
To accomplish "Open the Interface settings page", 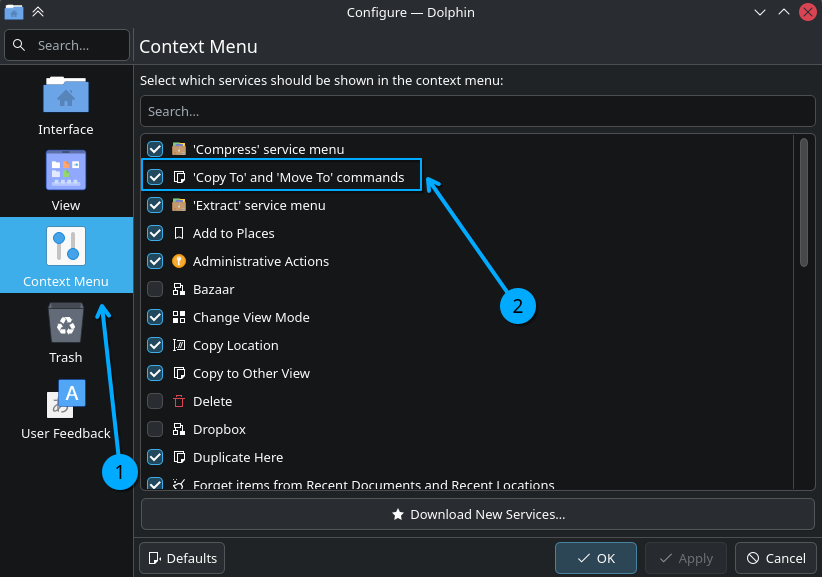I will (66, 106).
